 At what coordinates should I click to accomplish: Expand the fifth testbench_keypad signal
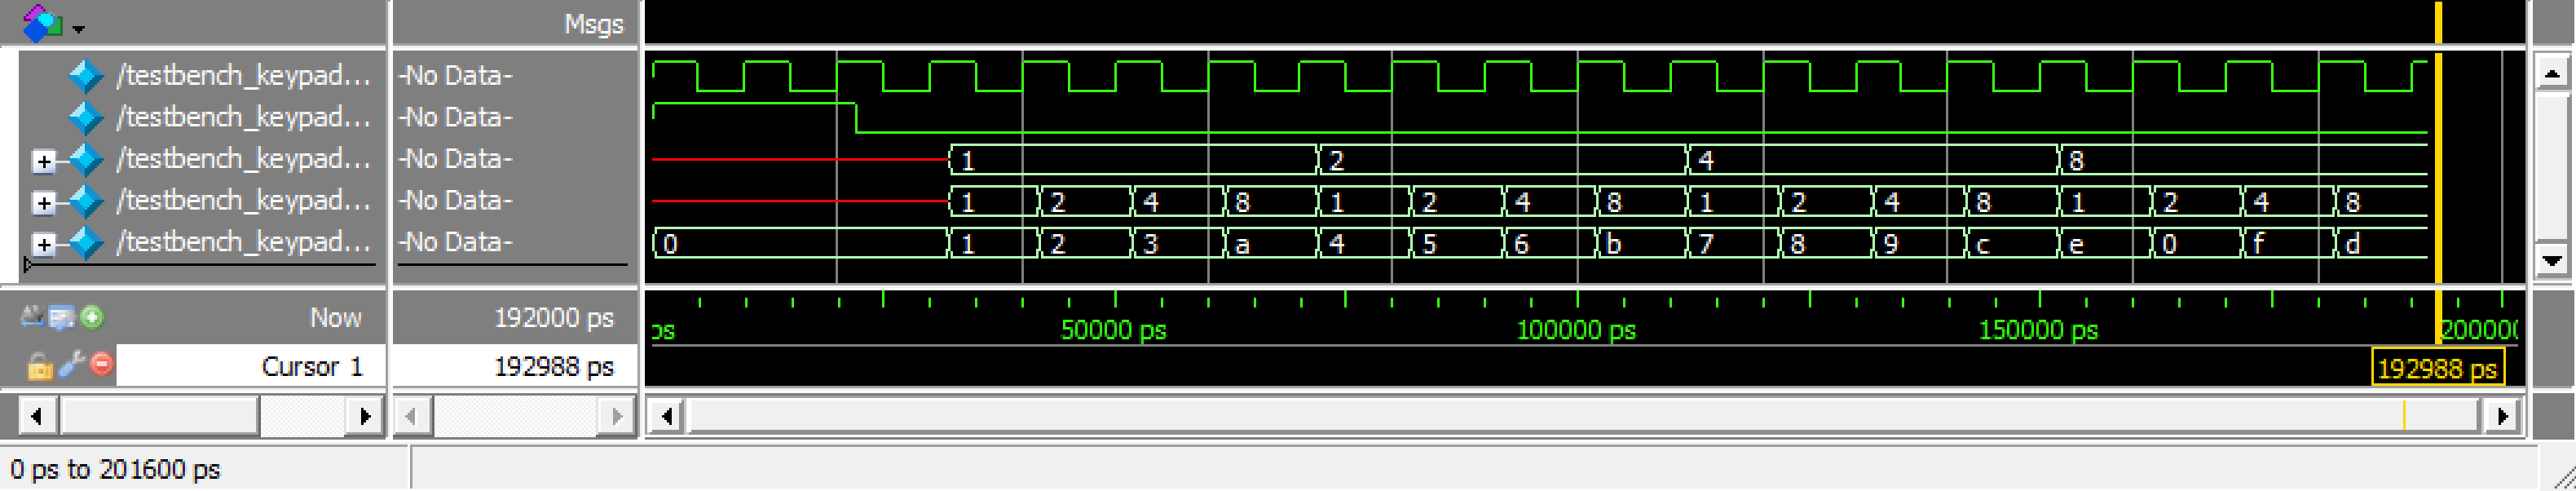click(43, 243)
